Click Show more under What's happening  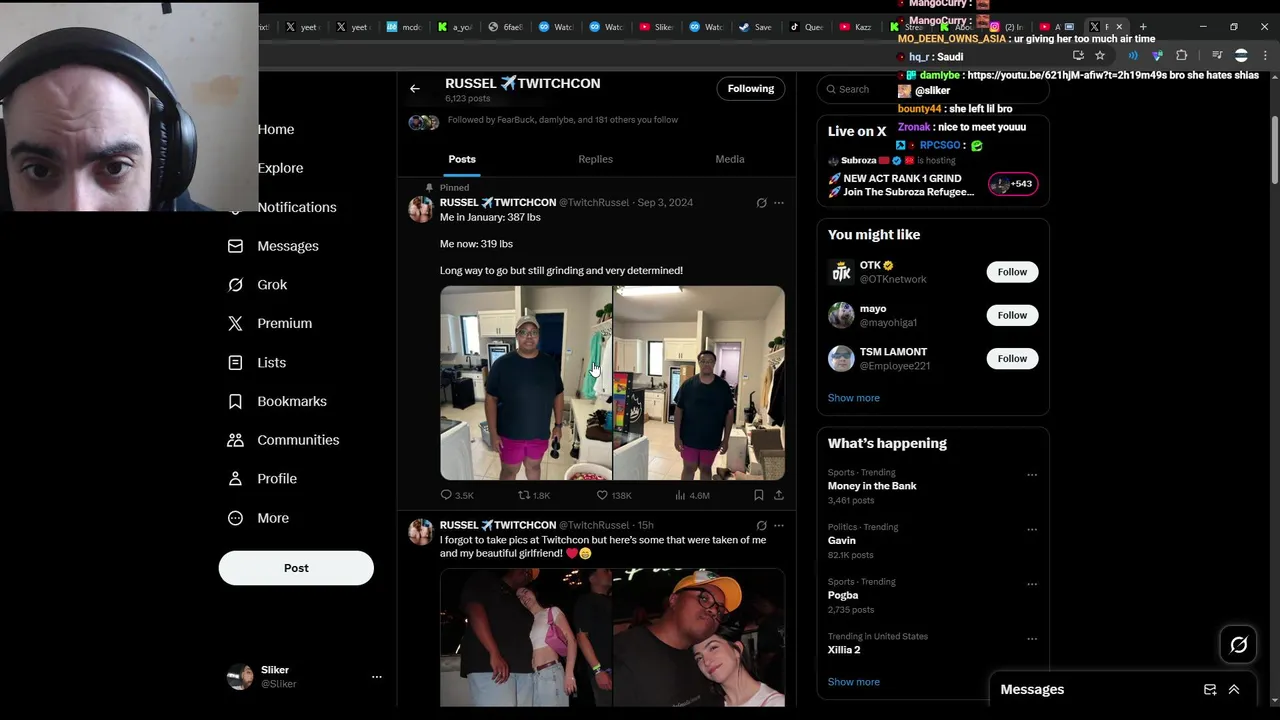click(854, 682)
